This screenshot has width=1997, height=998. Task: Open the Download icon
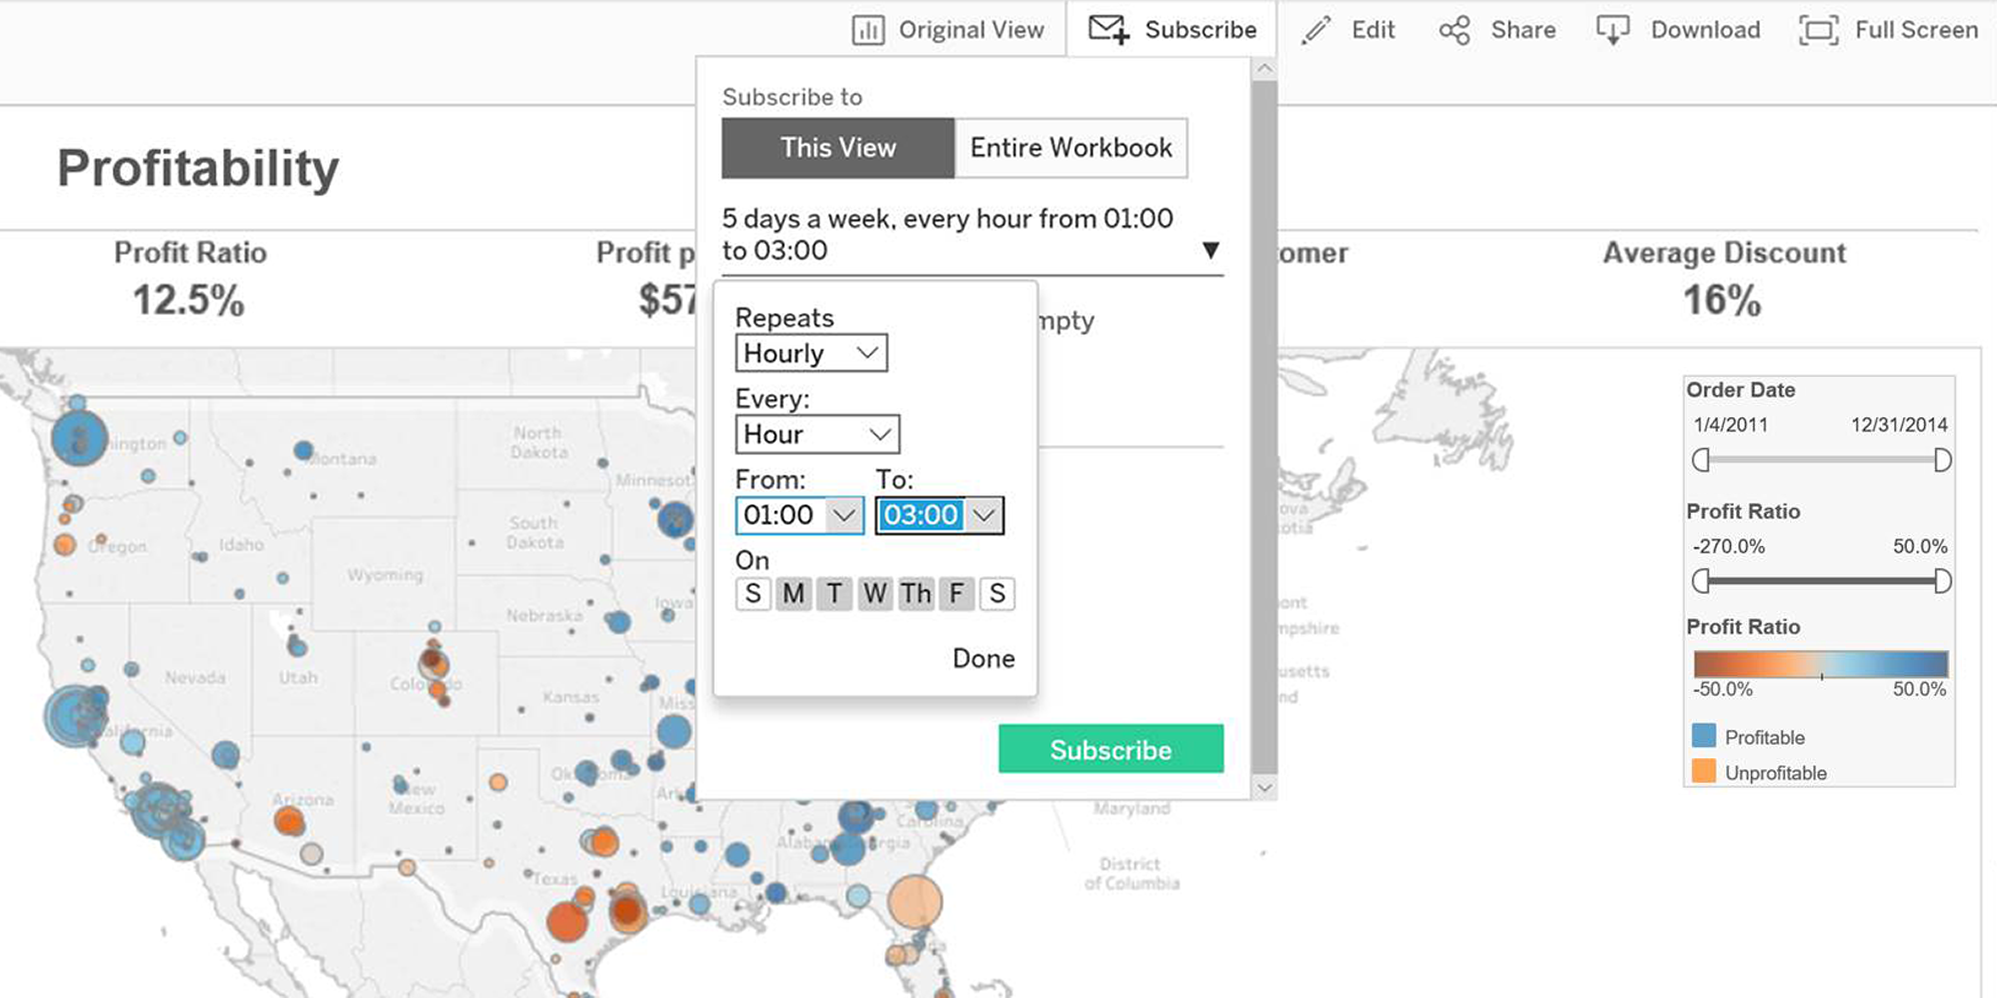(x=1612, y=29)
